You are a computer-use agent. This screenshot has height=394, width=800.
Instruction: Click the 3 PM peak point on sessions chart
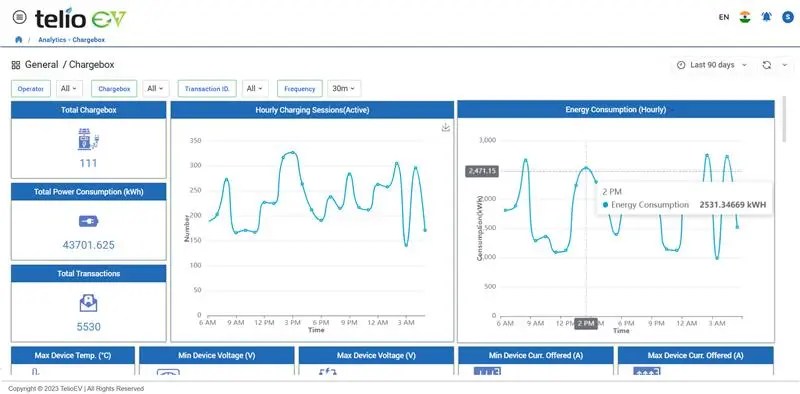tap(293, 152)
